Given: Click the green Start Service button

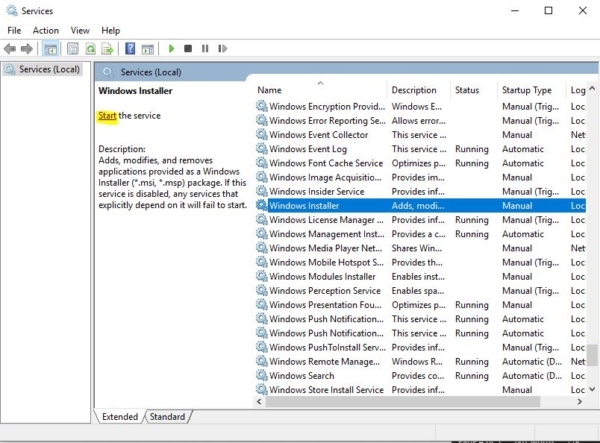Looking at the screenshot, I should (171, 49).
